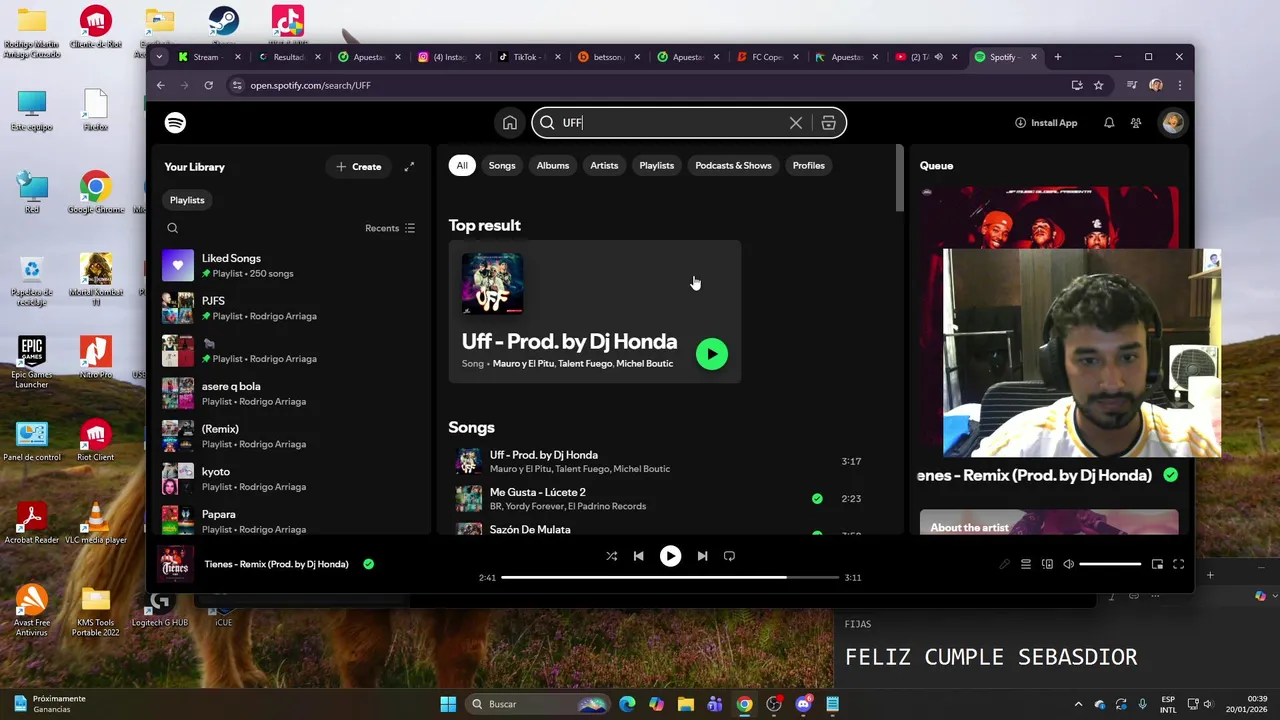Image resolution: width=1280 pixels, height=720 pixels.
Task: Click the About the artist card
Action: 1049,523
